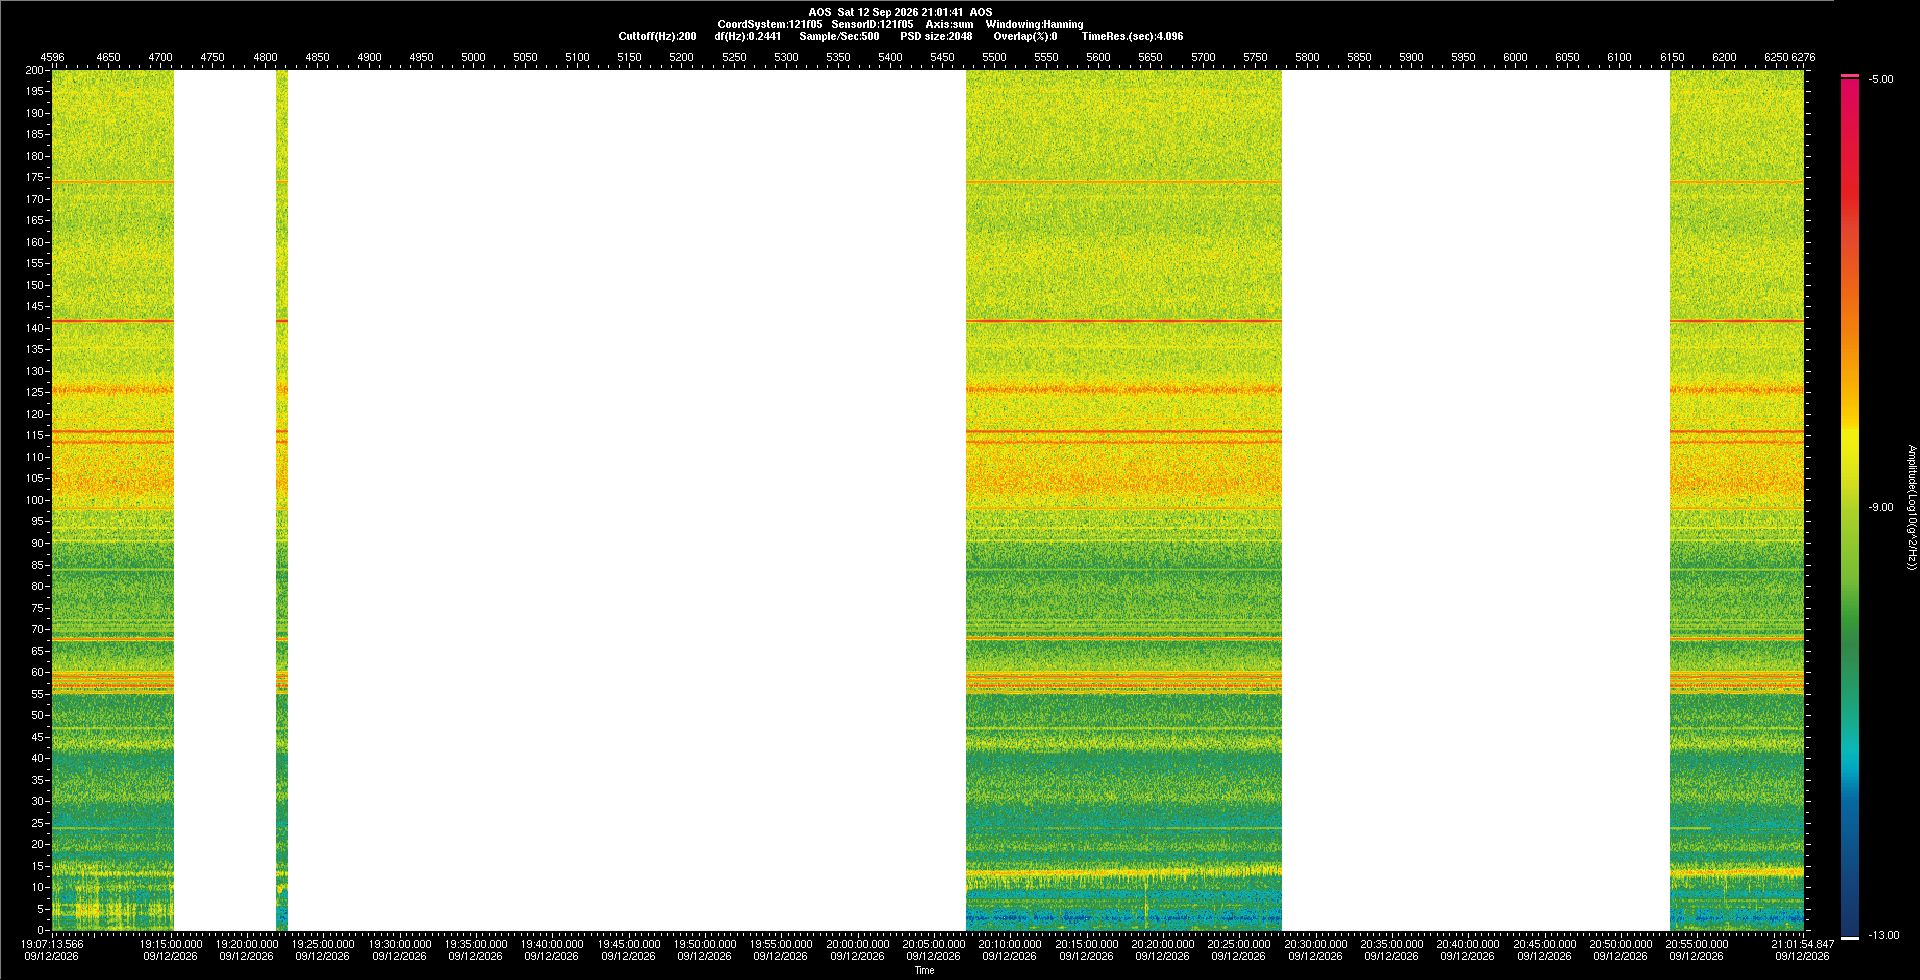This screenshot has width=1920, height=980.
Task: Select the pink top marker of the colorbar
Action: [x=1850, y=76]
